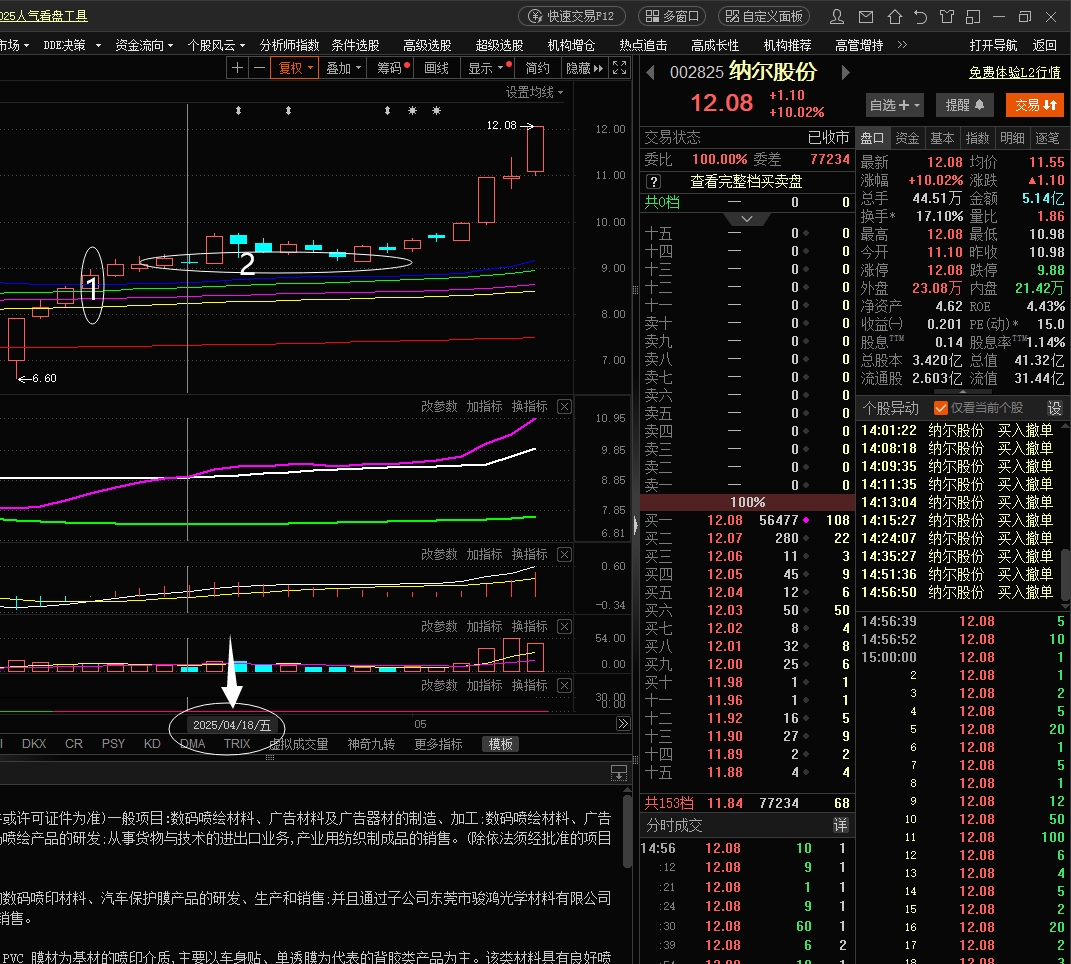
Task: Close the first sub-indicator panel (10.95 scale)
Action: (564, 407)
